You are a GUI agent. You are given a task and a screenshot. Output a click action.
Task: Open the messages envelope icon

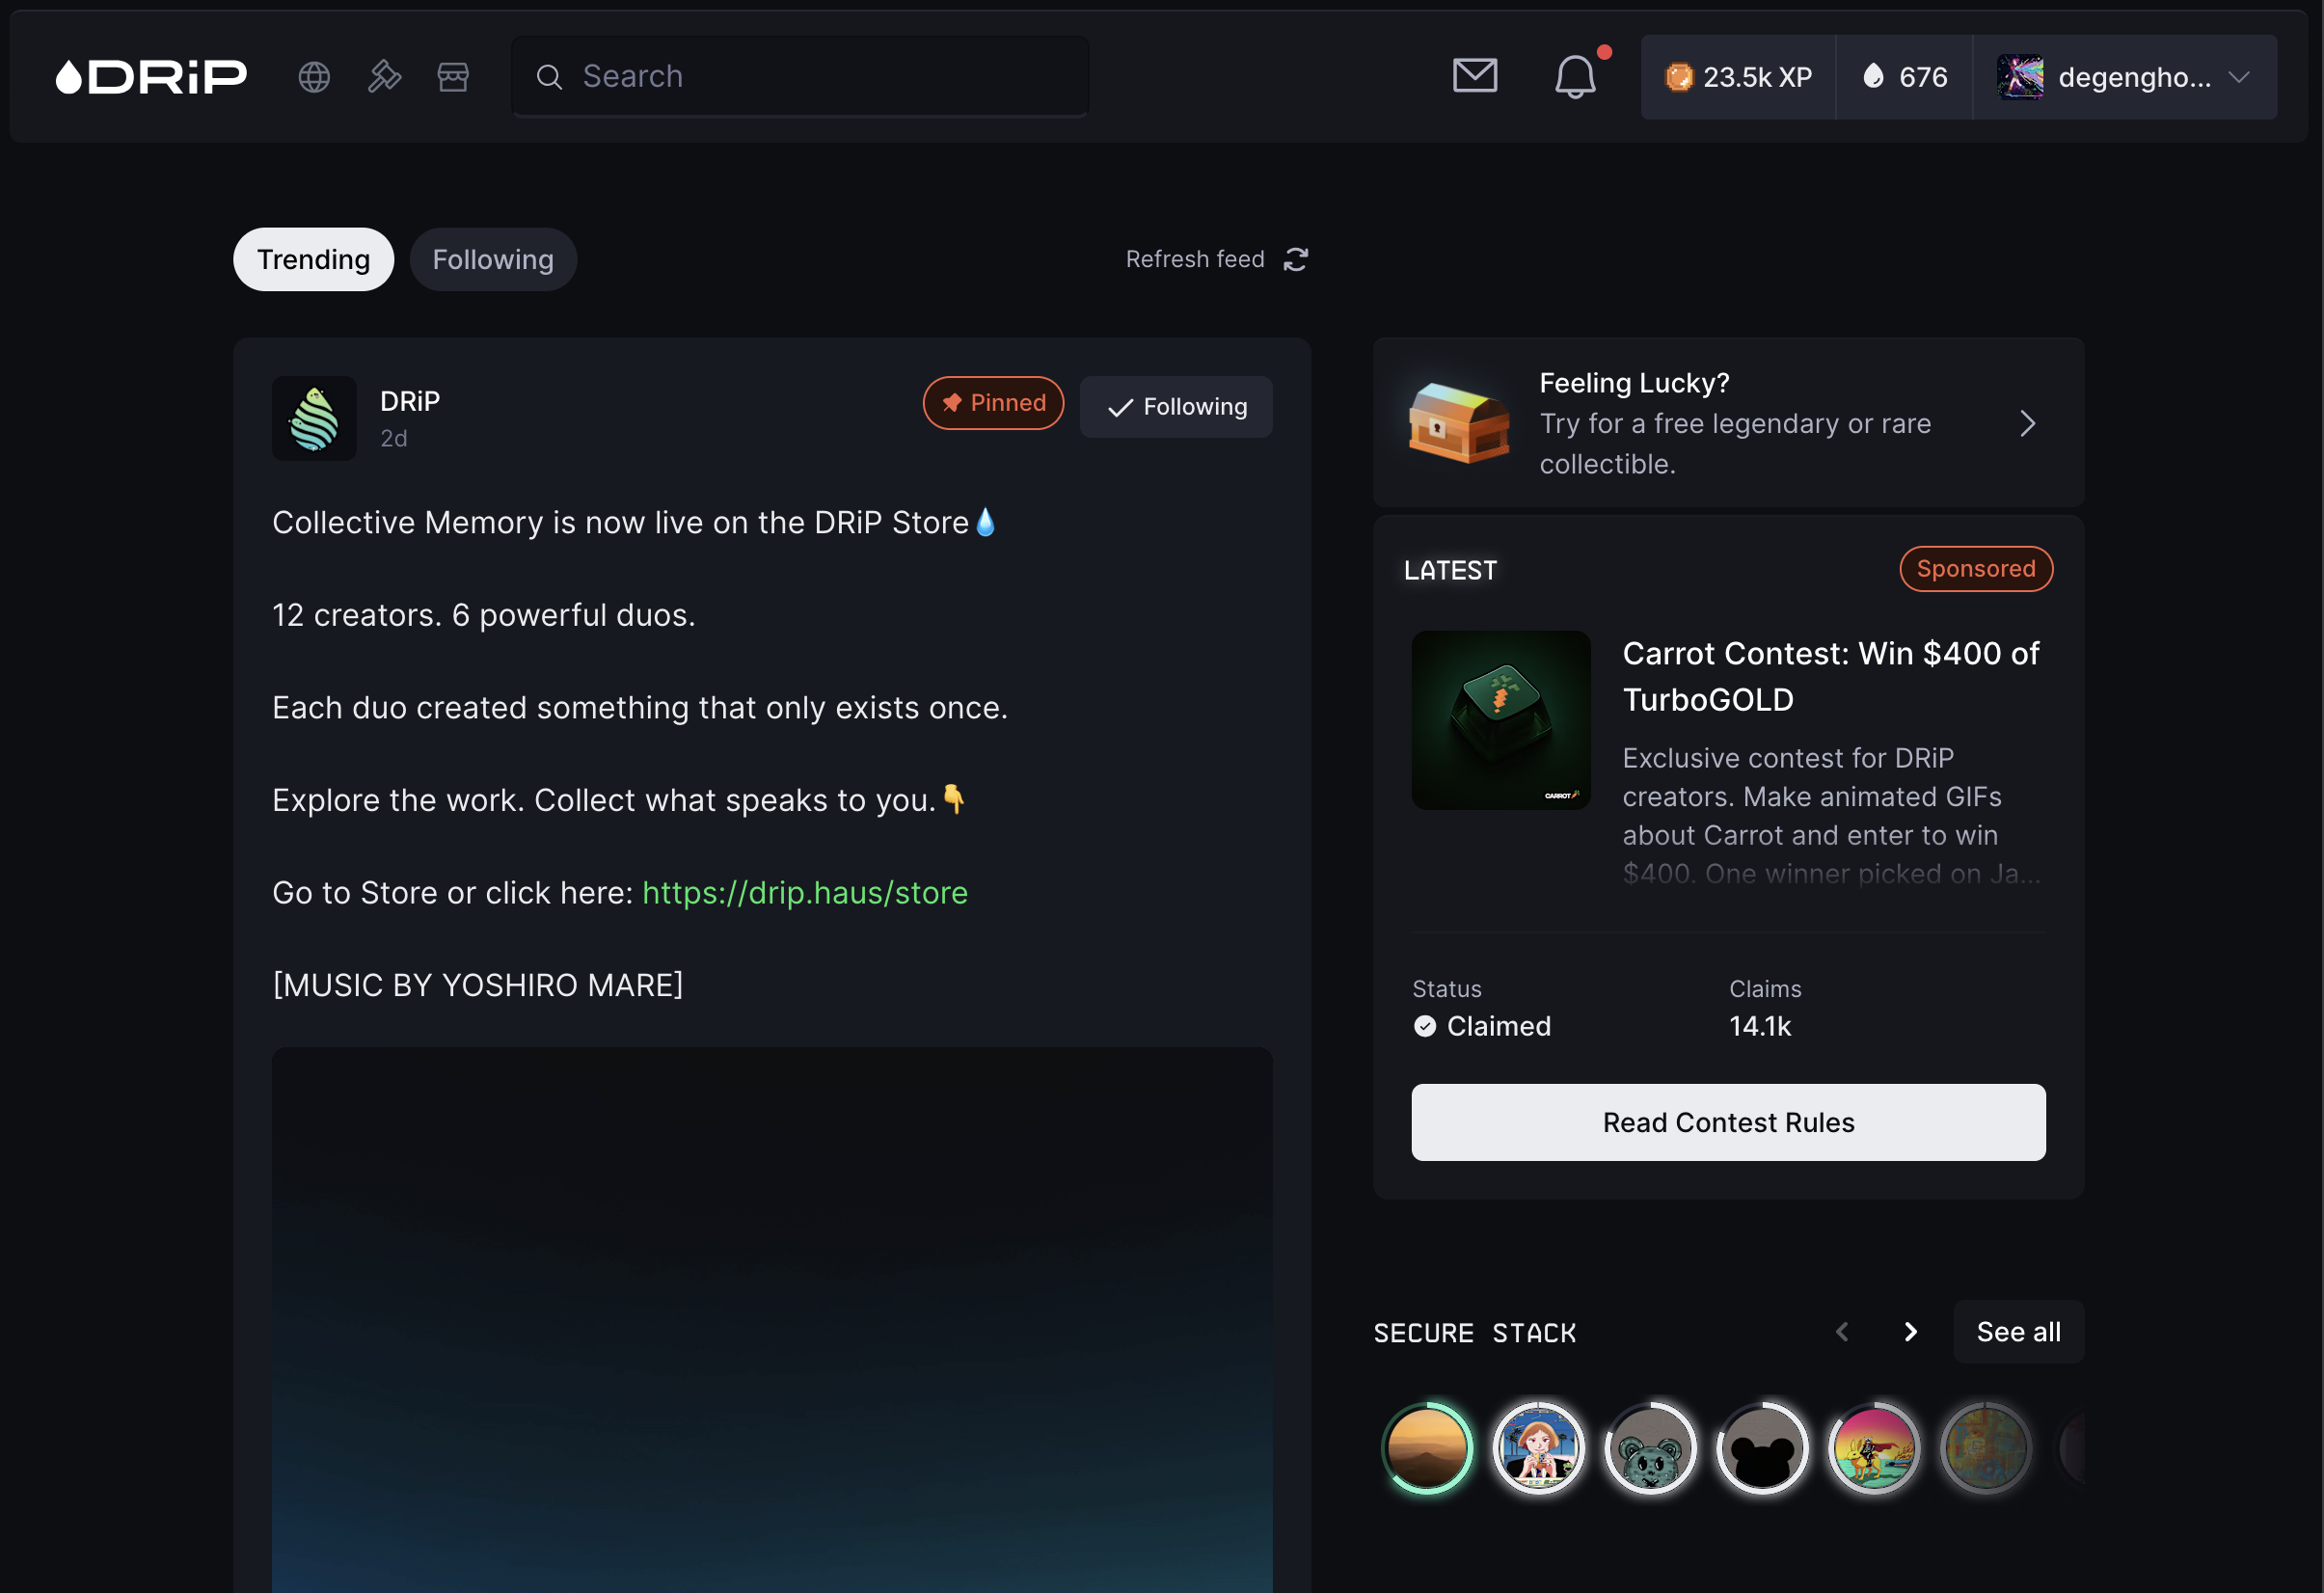click(x=1475, y=76)
